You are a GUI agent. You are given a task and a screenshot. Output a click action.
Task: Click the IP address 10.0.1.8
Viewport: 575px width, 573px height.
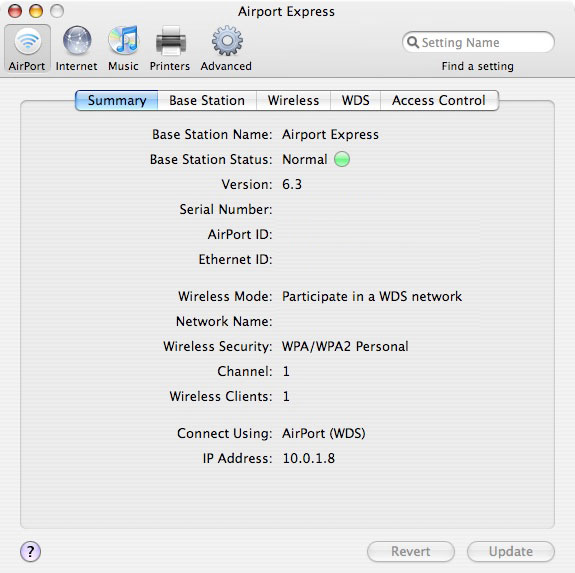[x=309, y=458]
